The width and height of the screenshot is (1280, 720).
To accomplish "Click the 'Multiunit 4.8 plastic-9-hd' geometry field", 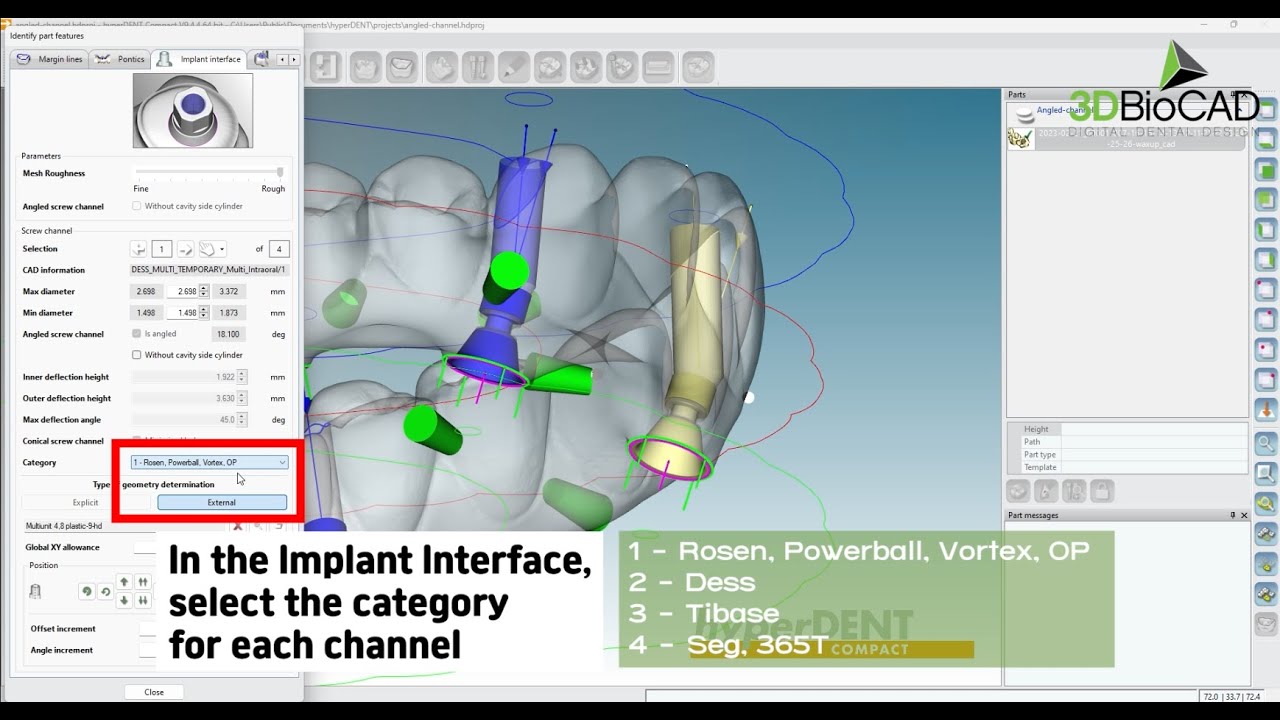I will 125,525.
